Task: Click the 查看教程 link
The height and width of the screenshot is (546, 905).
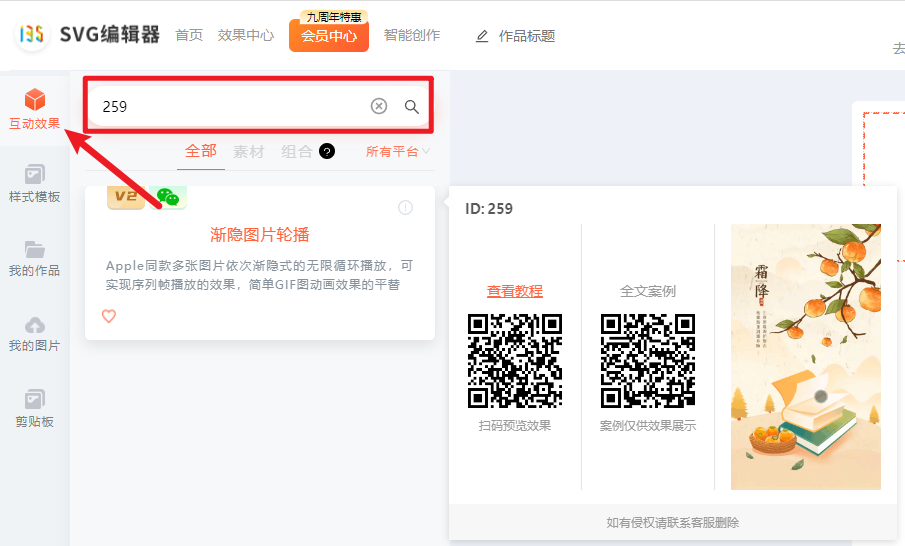Action: point(515,291)
